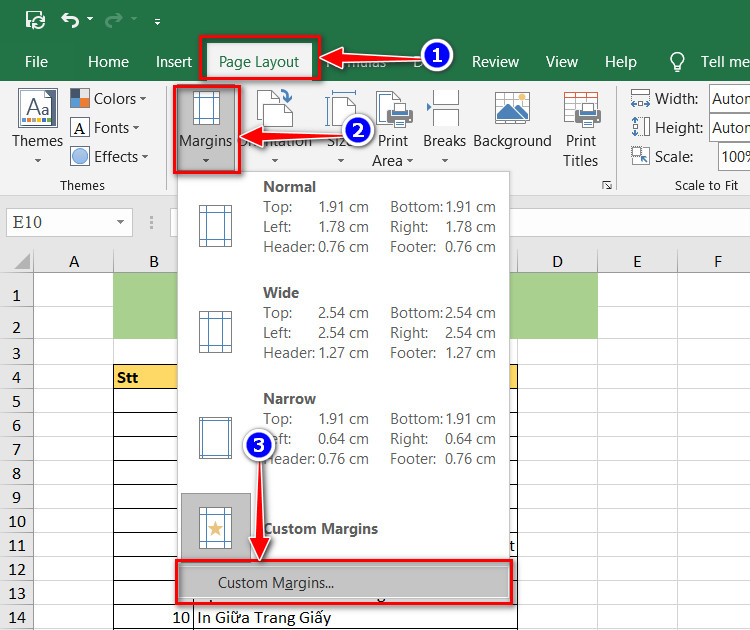
Task: Open the Themes gallery icon
Action: coord(38,108)
